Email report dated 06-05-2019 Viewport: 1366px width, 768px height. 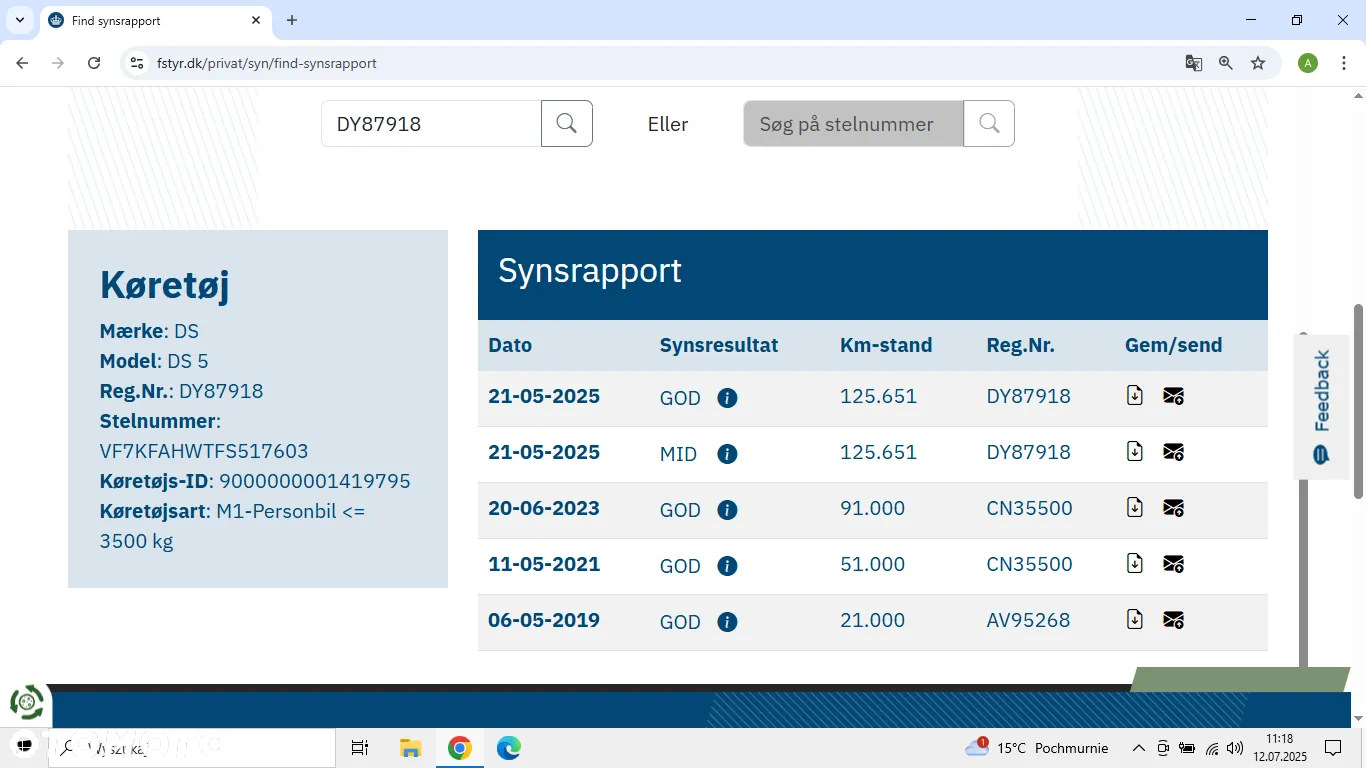[x=1174, y=620]
